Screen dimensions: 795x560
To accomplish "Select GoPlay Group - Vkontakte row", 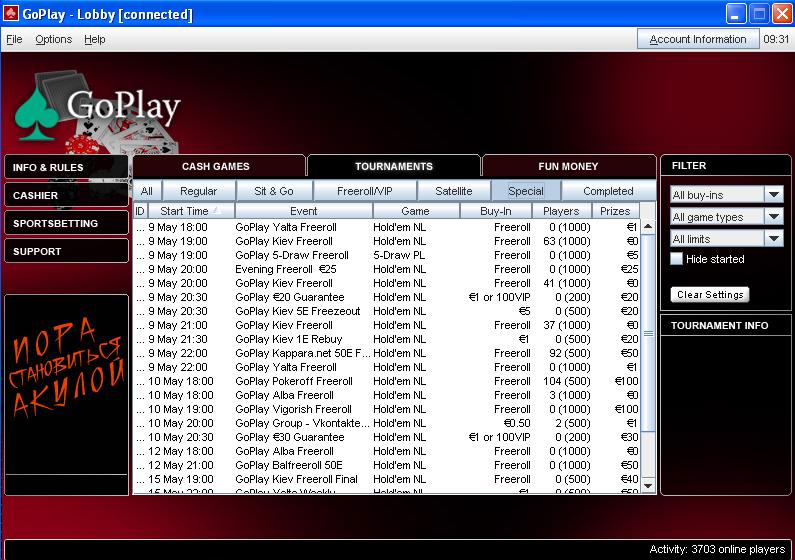I will coord(387,423).
